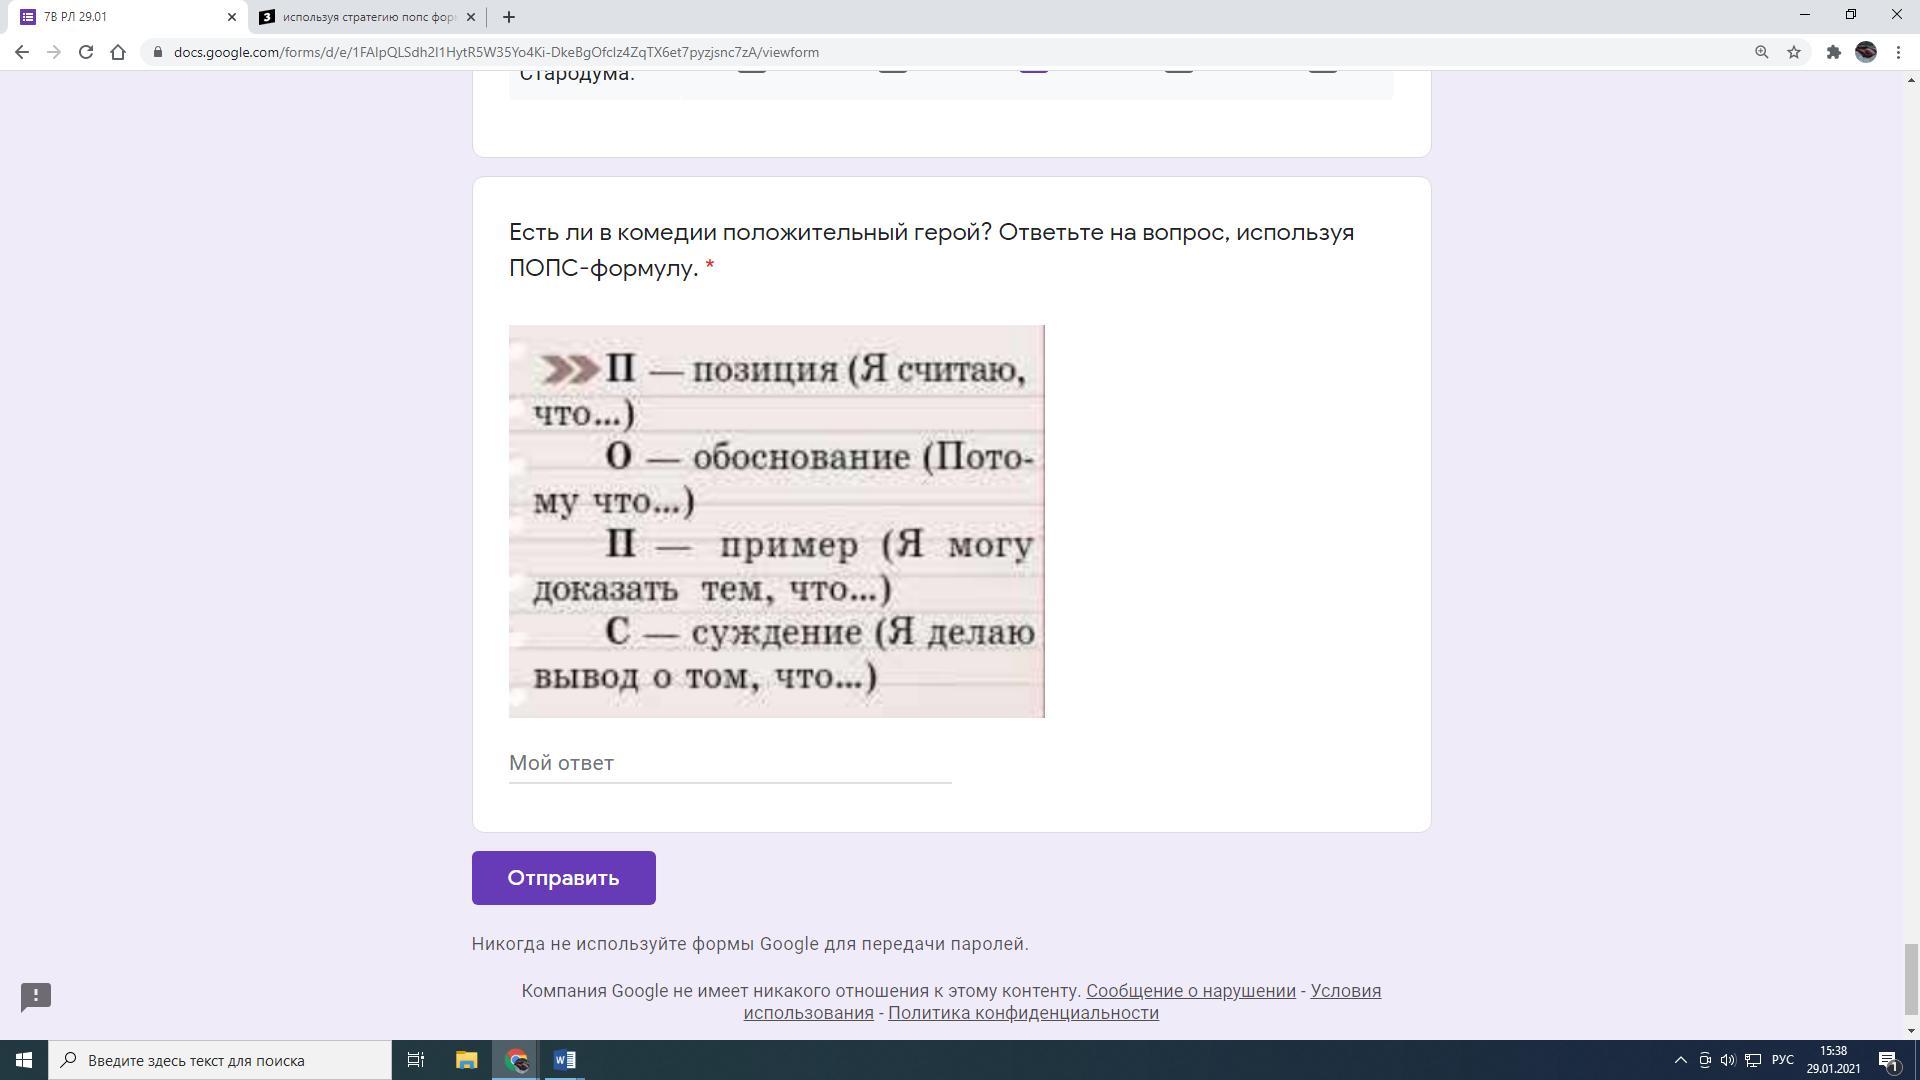
Task: Go to the browser home page
Action: (118, 52)
